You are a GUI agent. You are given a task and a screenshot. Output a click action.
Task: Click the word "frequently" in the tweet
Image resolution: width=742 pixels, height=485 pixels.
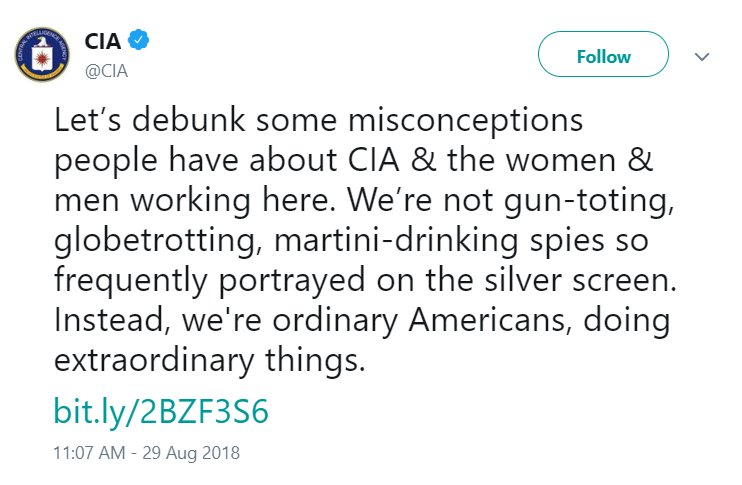click(x=131, y=280)
